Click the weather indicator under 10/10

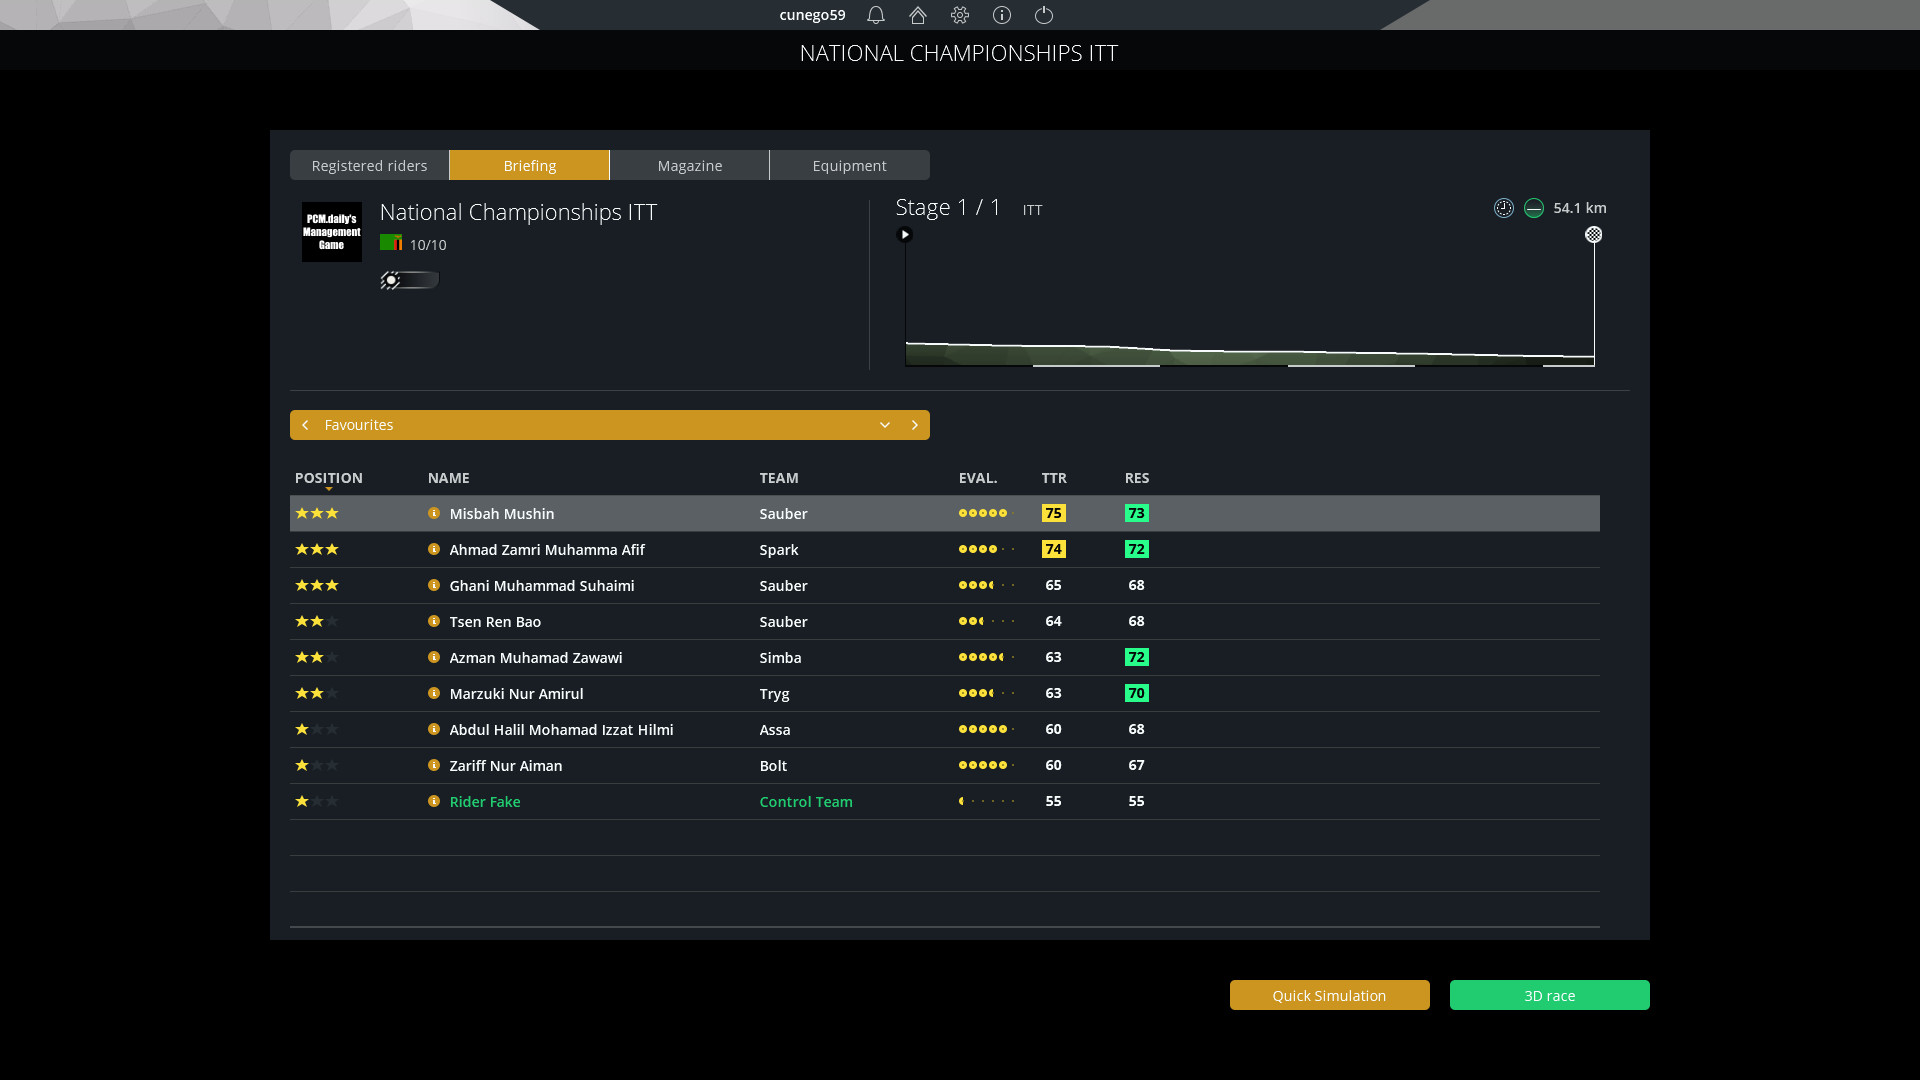point(409,280)
